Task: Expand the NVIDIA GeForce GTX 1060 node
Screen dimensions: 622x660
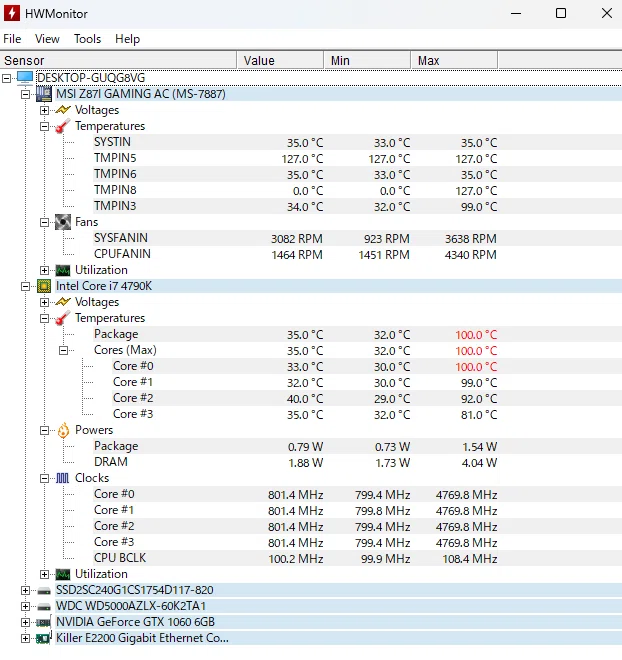Action: [26, 622]
